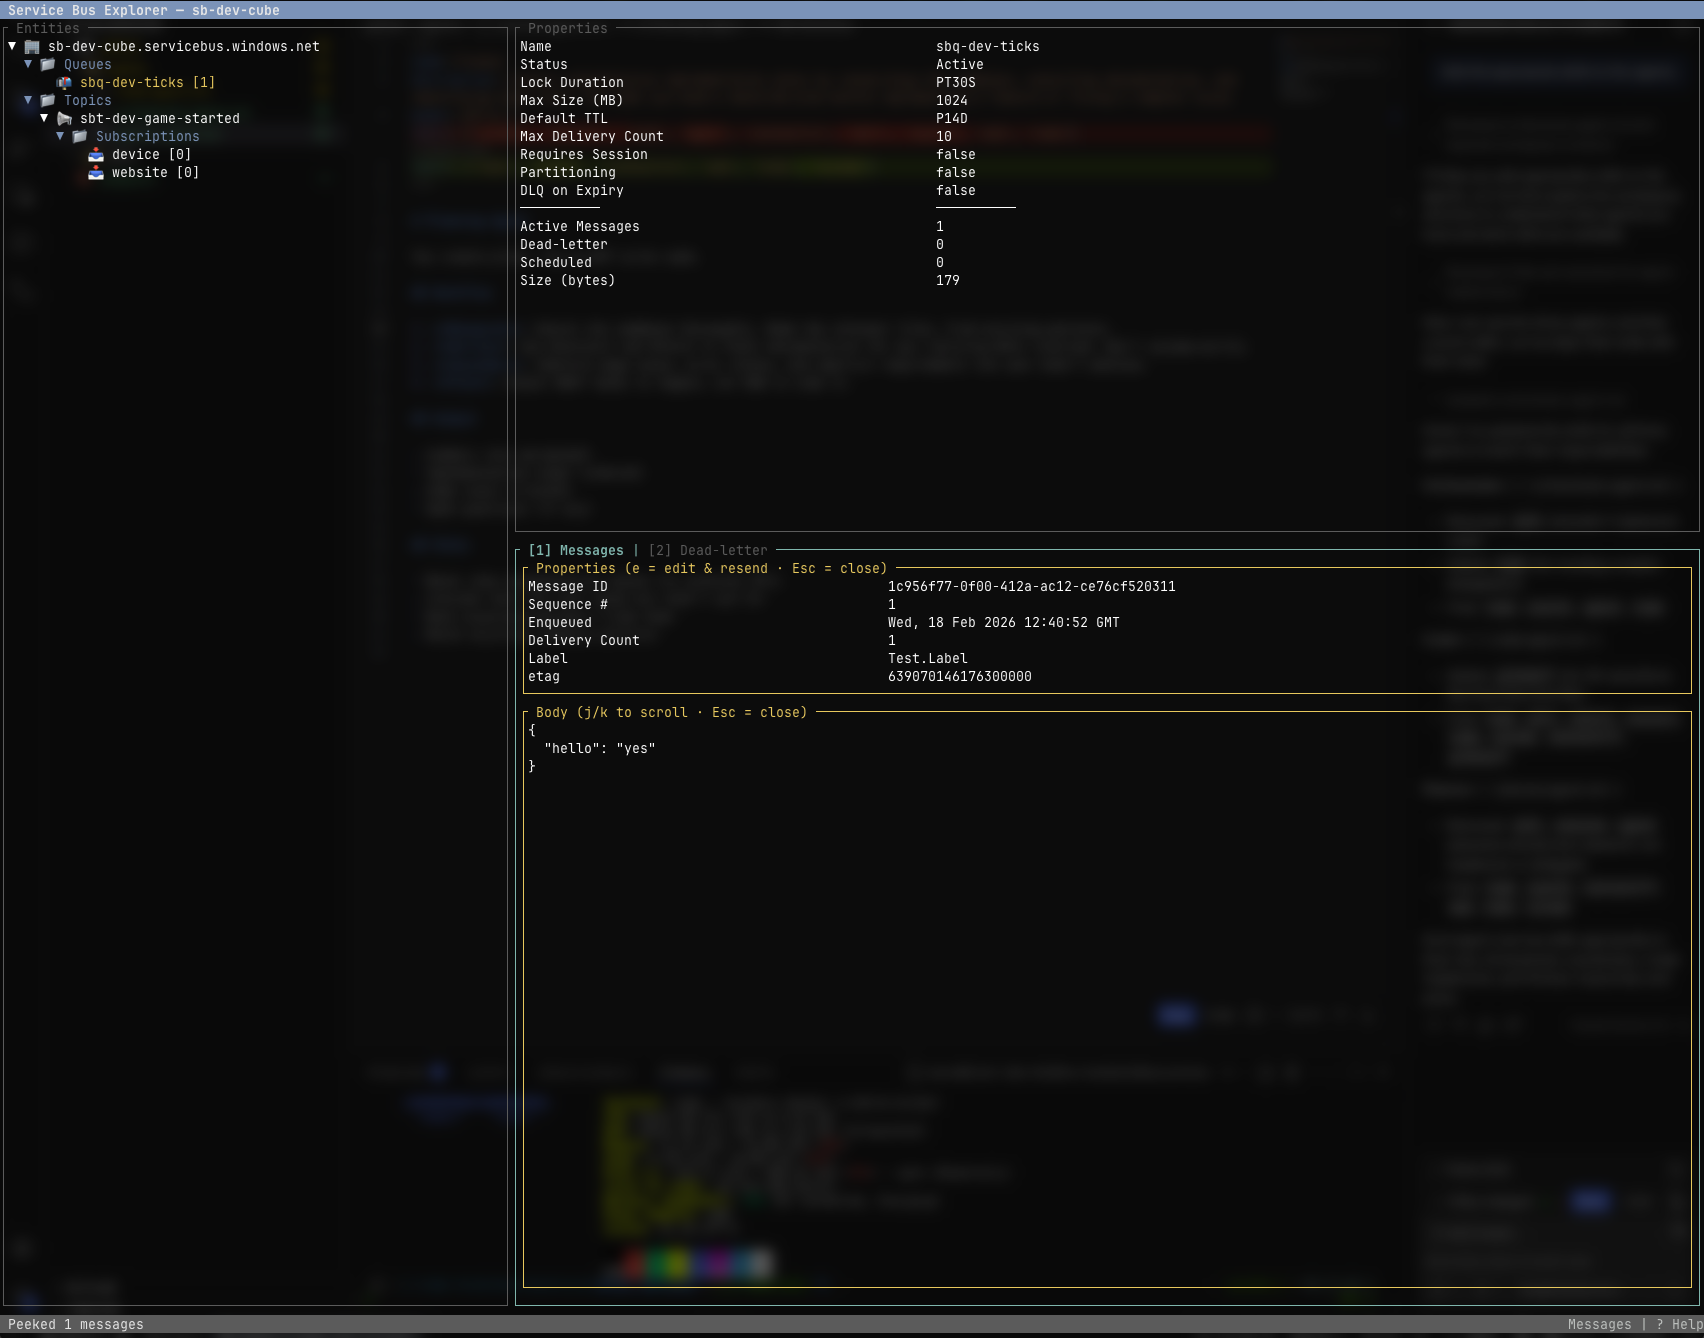The width and height of the screenshot is (1704, 1338).
Task: Select the sbt-dev-game-started topic
Action: (160, 119)
